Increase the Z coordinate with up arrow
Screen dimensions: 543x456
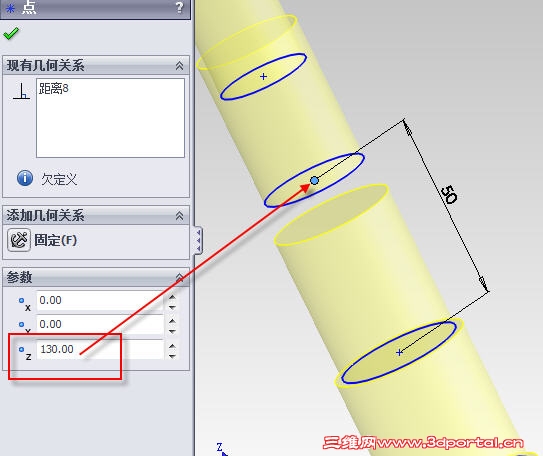172,346
